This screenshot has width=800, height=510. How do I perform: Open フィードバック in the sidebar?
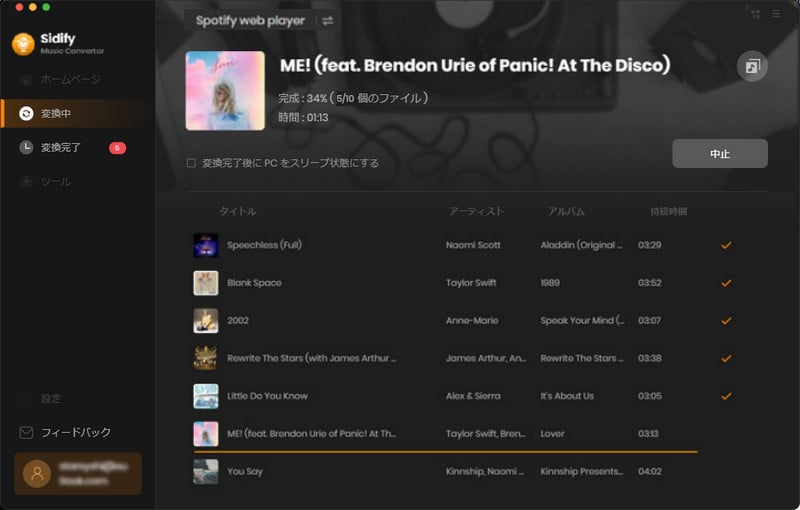(x=78, y=432)
